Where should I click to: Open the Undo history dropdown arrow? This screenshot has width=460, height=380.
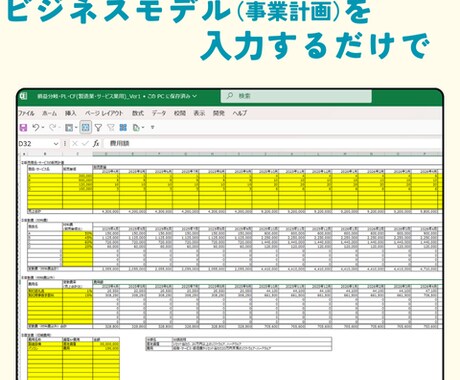(43, 128)
